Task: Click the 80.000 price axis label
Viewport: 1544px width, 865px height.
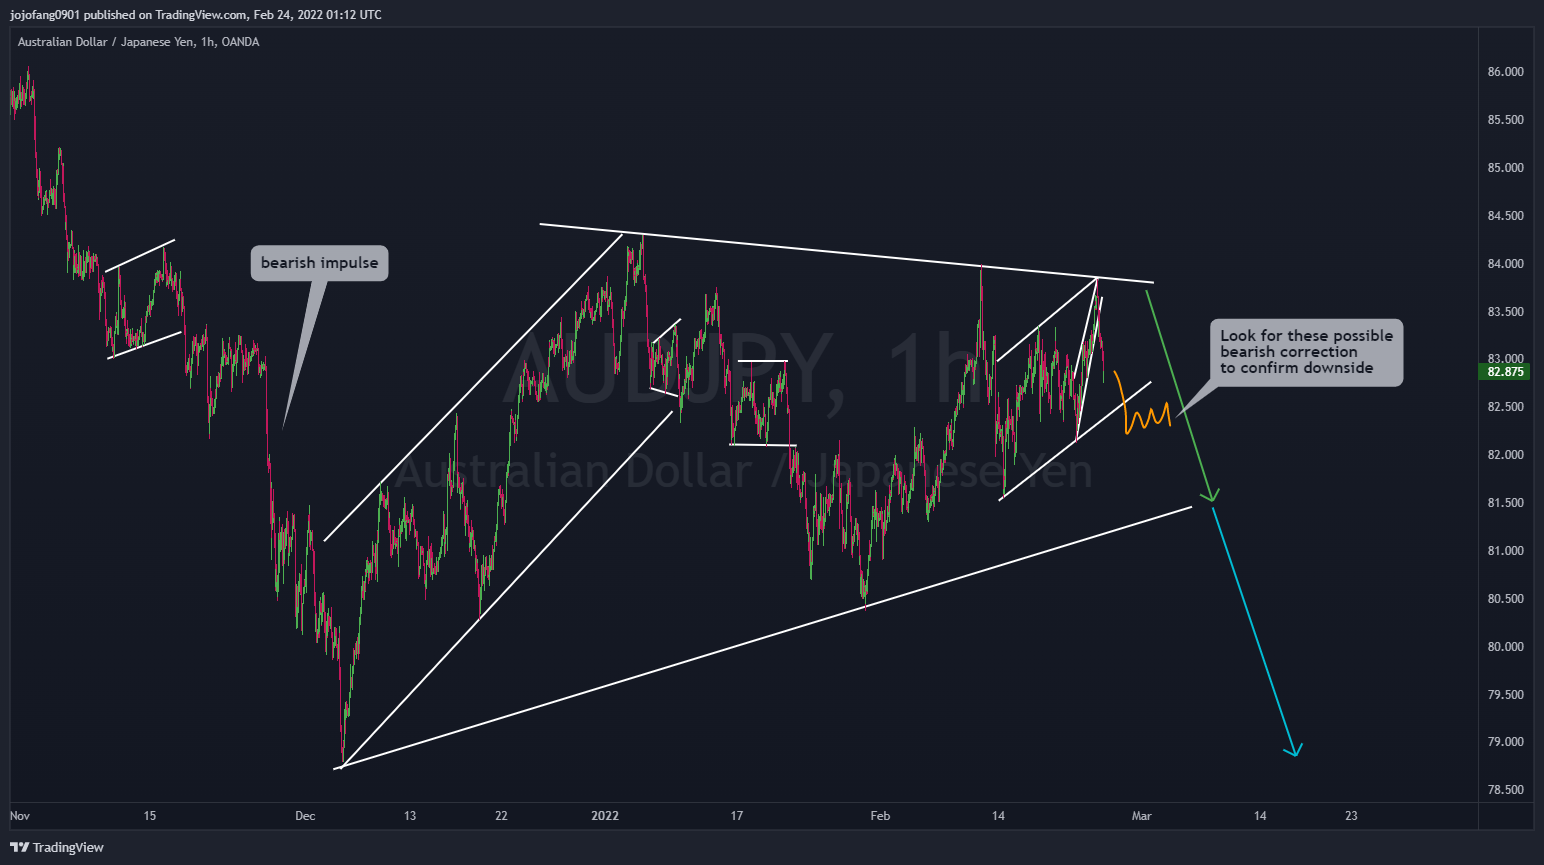Action: tap(1505, 647)
